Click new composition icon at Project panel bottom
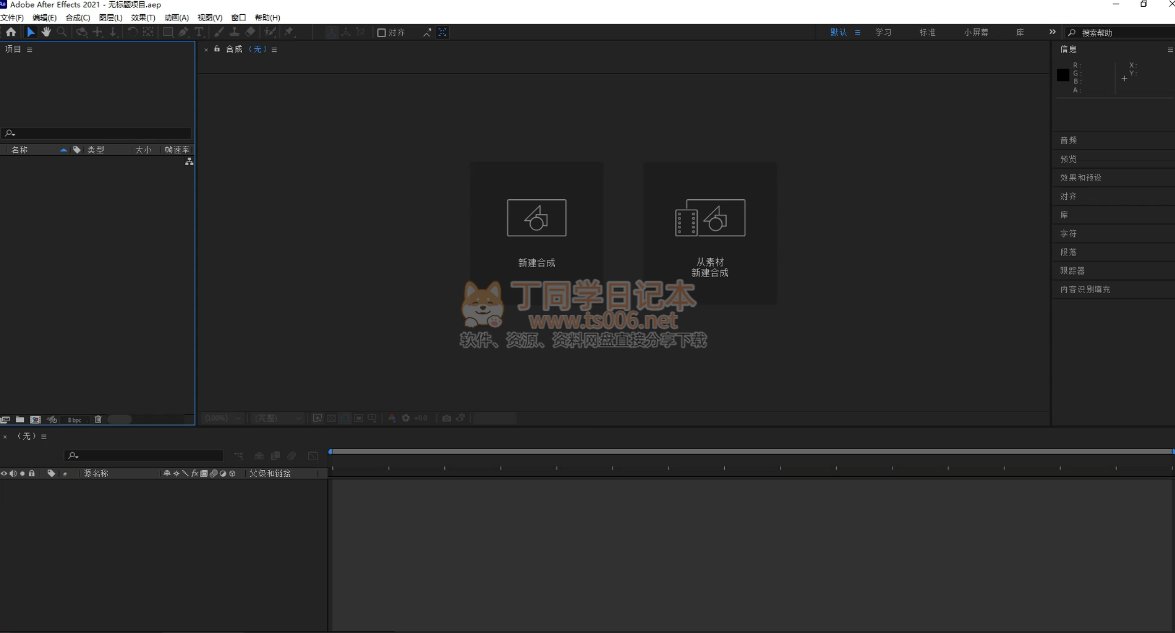Image resolution: width=1175 pixels, height=633 pixels. pyautogui.click(x=35, y=420)
